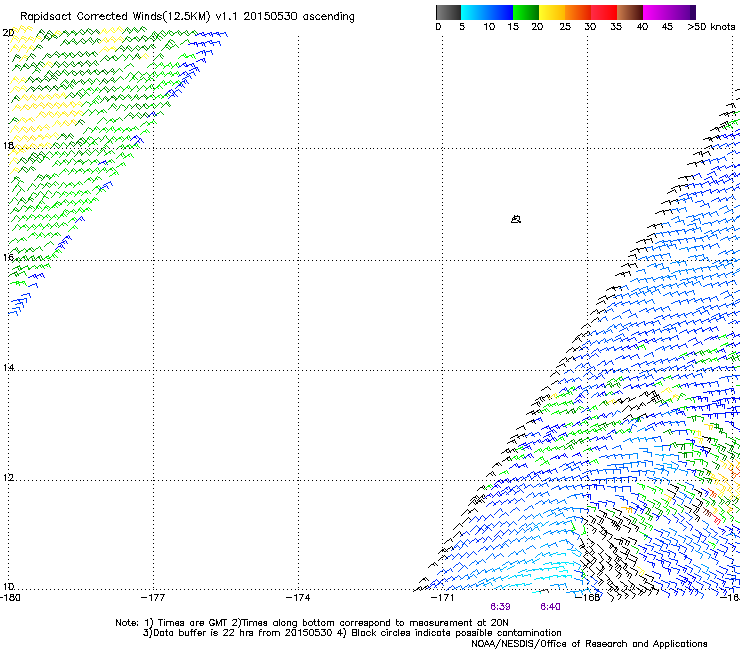Click the 'Times are GMT' note line
Viewport: 740px width, 650px height.
[311, 623]
